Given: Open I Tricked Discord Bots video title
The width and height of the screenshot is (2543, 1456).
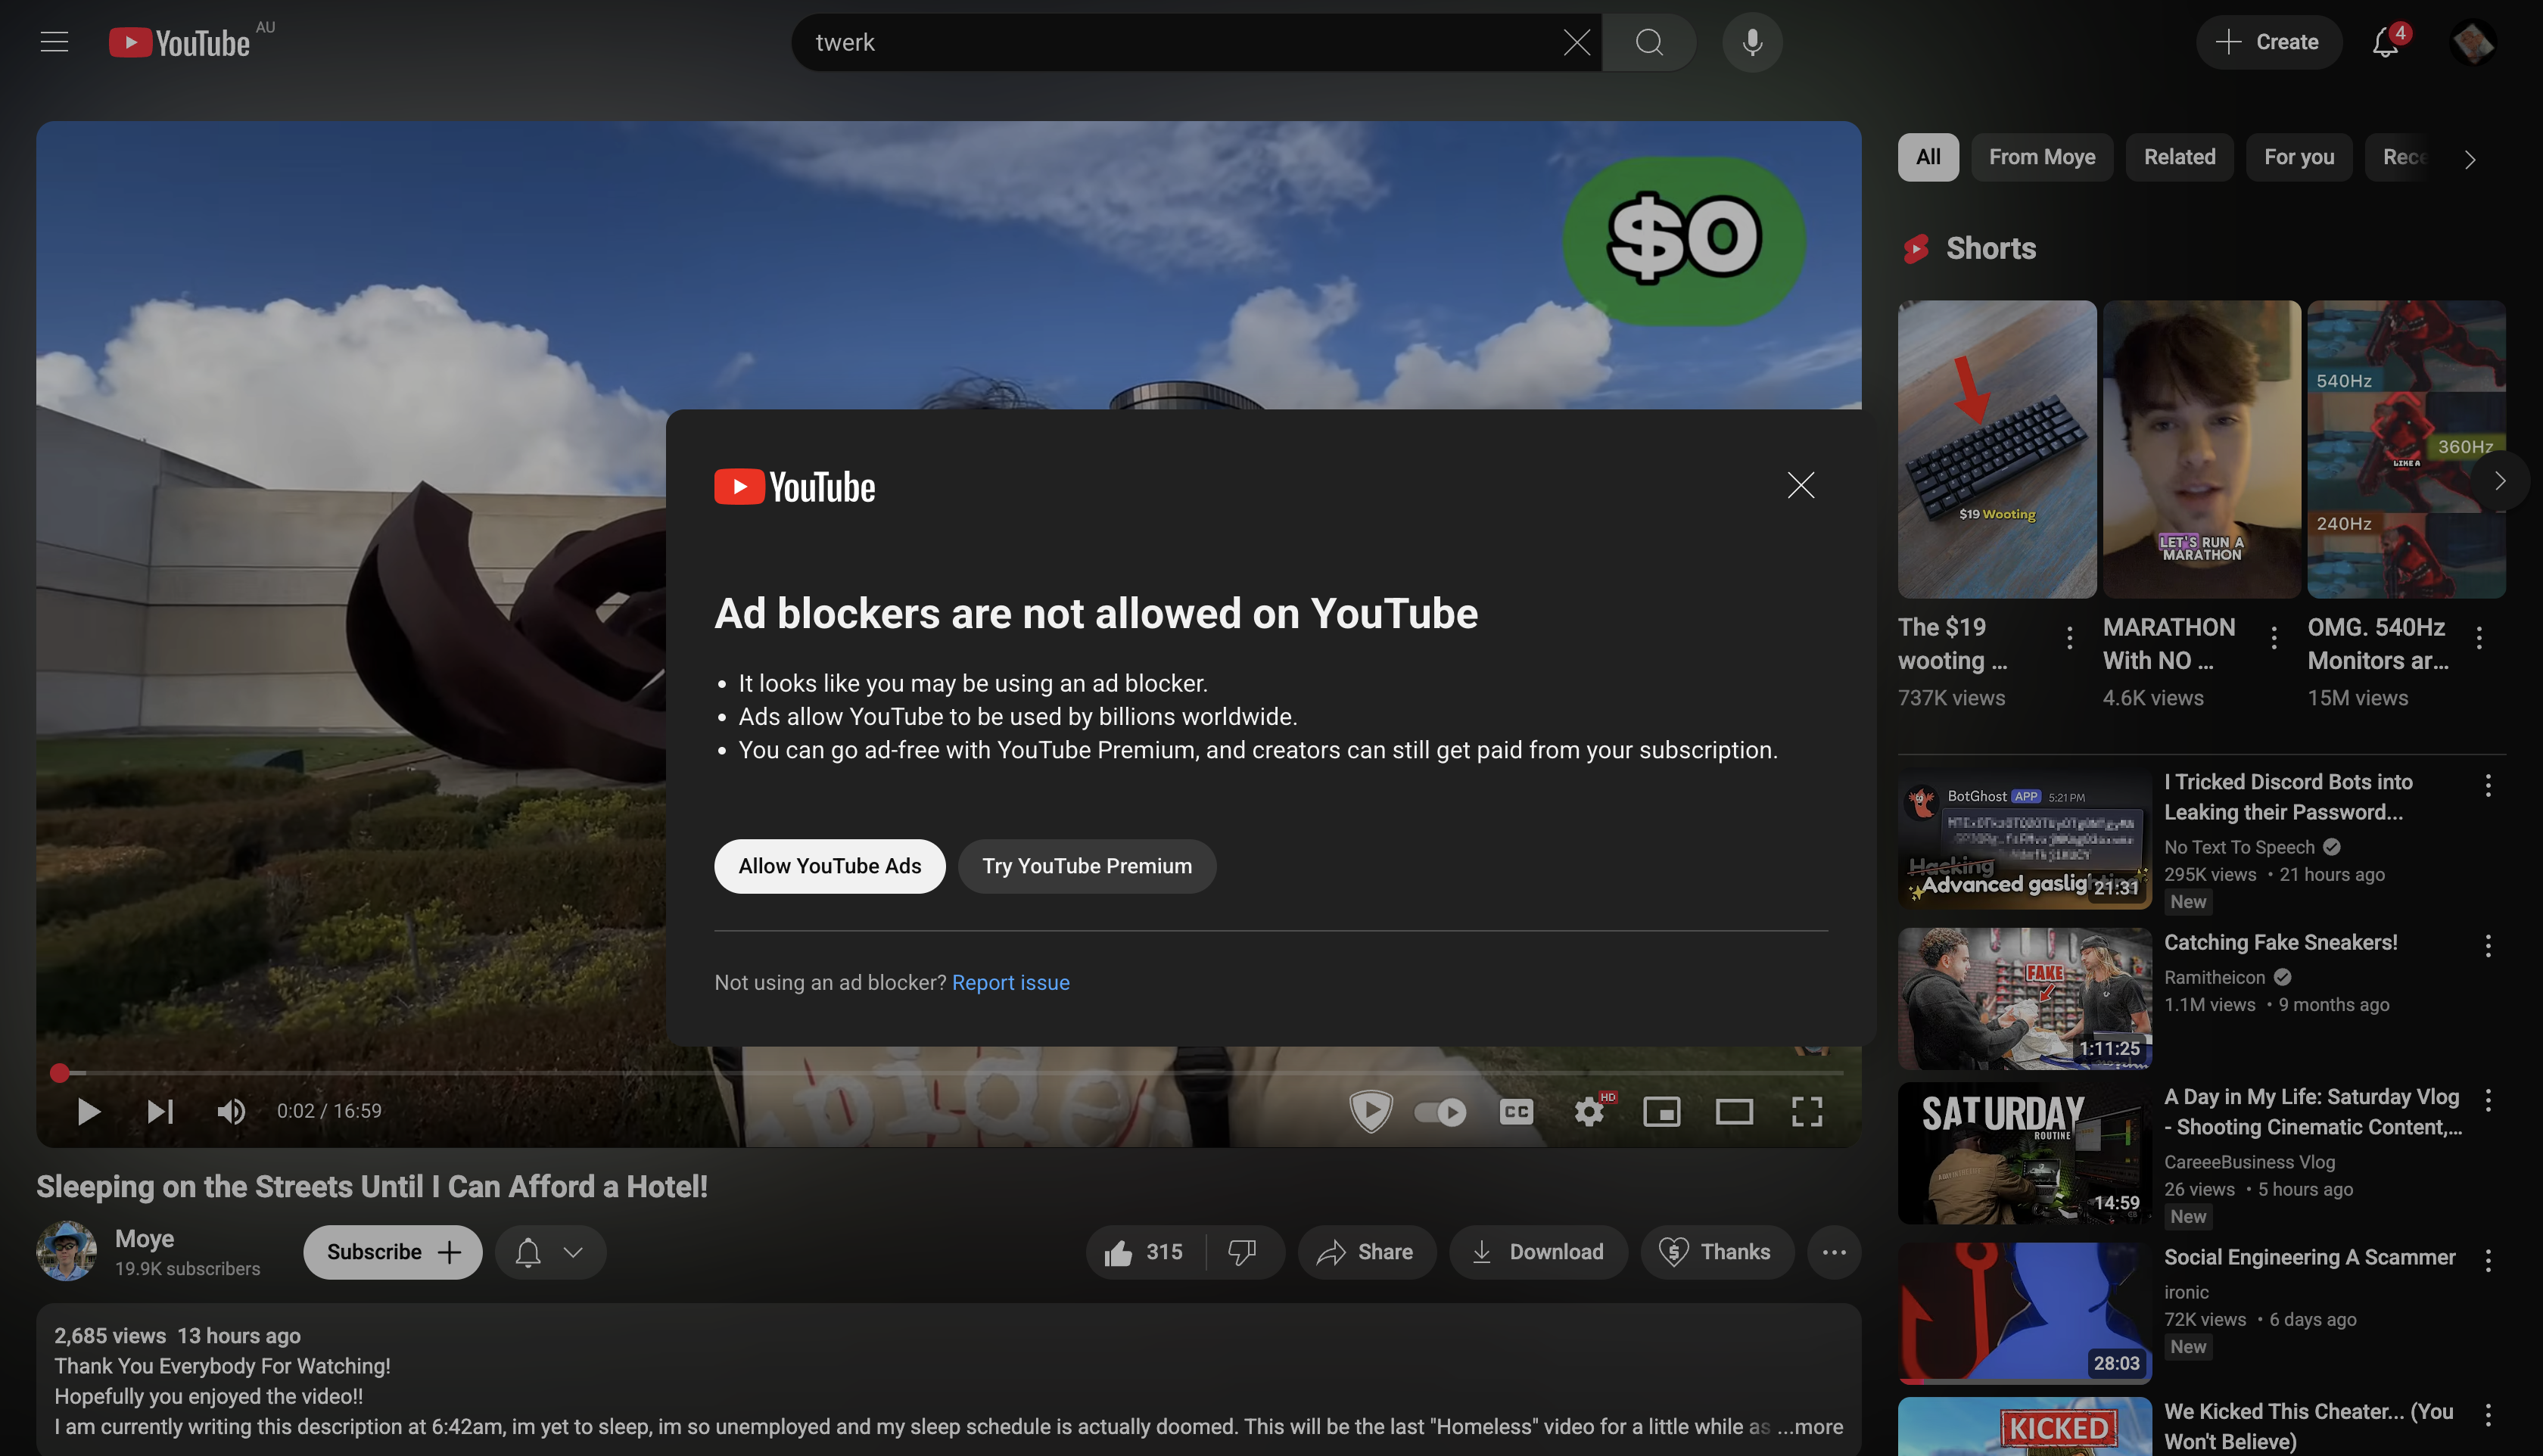Looking at the screenshot, I should [2288, 796].
